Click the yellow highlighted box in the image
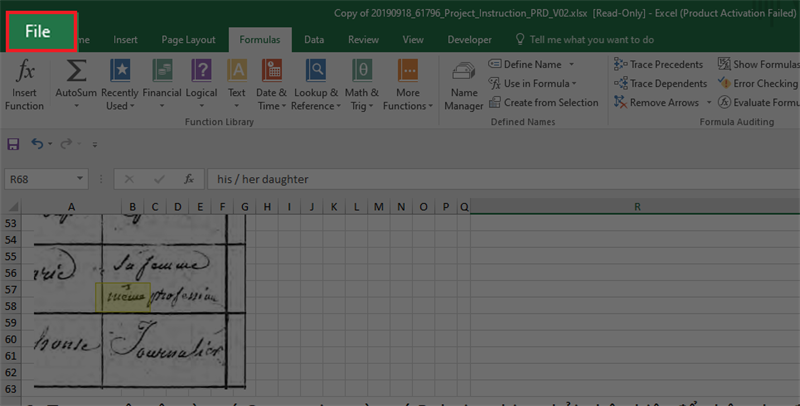This screenshot has height=406, width=800. click(123, 297)
